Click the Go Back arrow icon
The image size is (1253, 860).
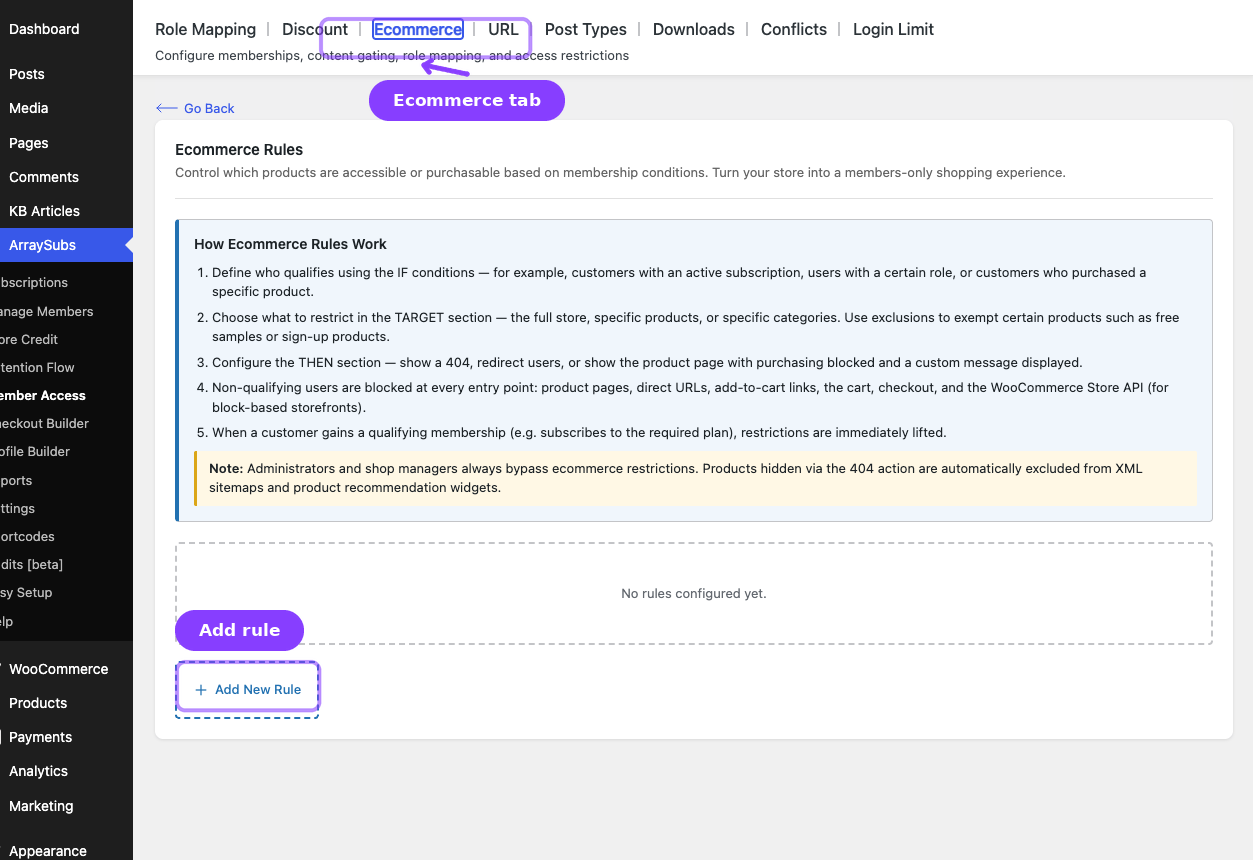[x=166, y=108]
